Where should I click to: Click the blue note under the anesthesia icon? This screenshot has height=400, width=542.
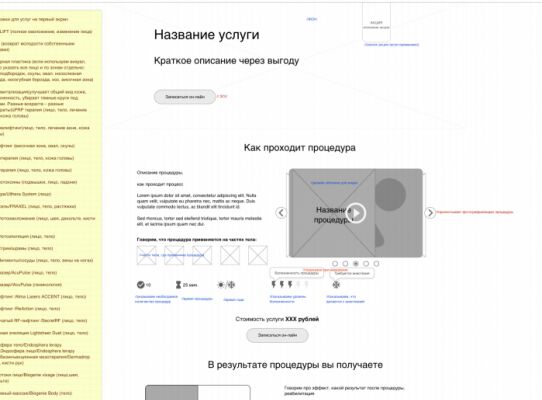[x=345, y=299]
